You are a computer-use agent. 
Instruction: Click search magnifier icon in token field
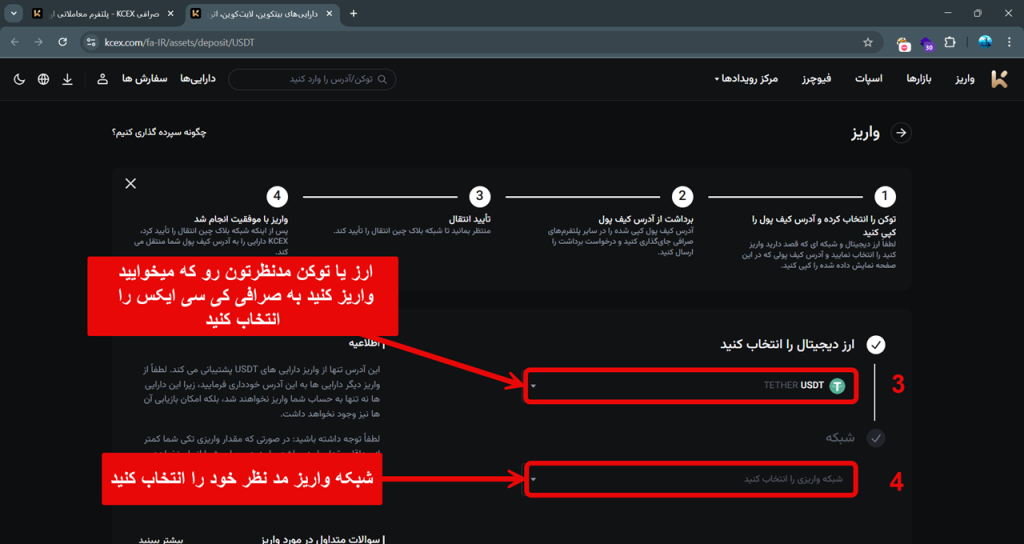[x=383, y=79]
